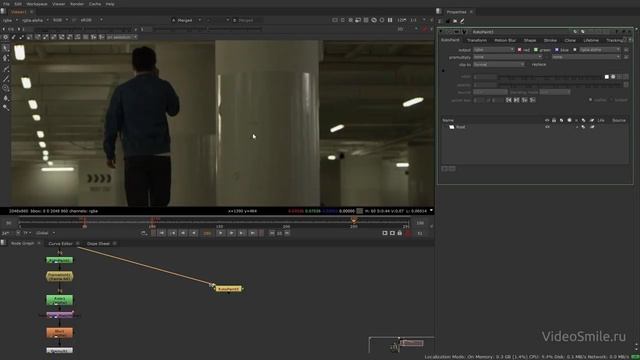The image size is (640, 360).
Task: Open the viewer RGB display dropdown
Action: (60, 20)
